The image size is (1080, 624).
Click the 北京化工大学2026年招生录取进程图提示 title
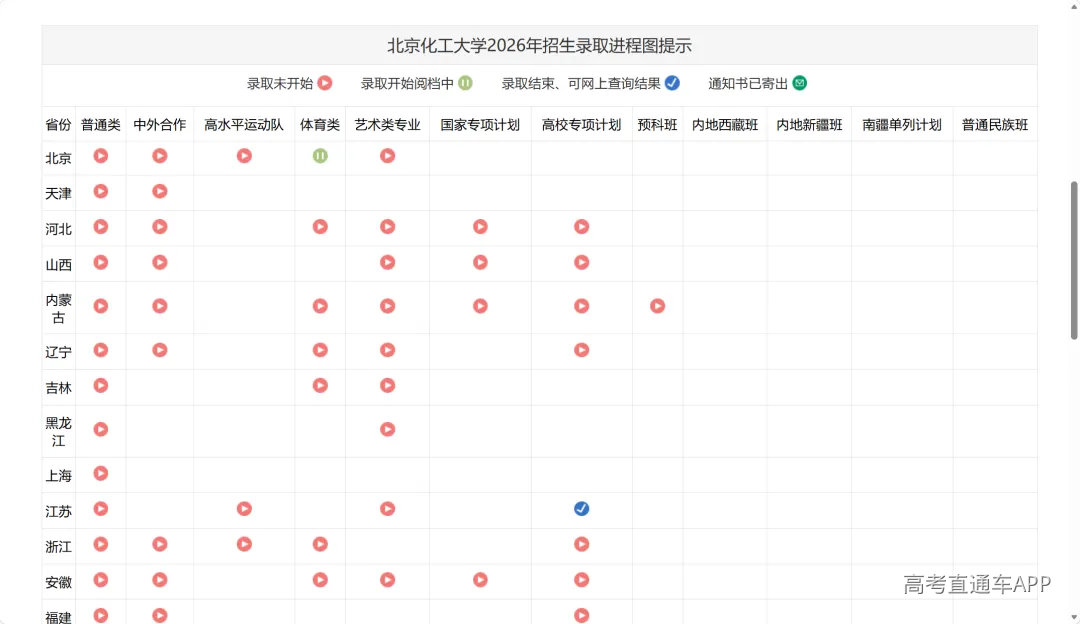point(539,45)
